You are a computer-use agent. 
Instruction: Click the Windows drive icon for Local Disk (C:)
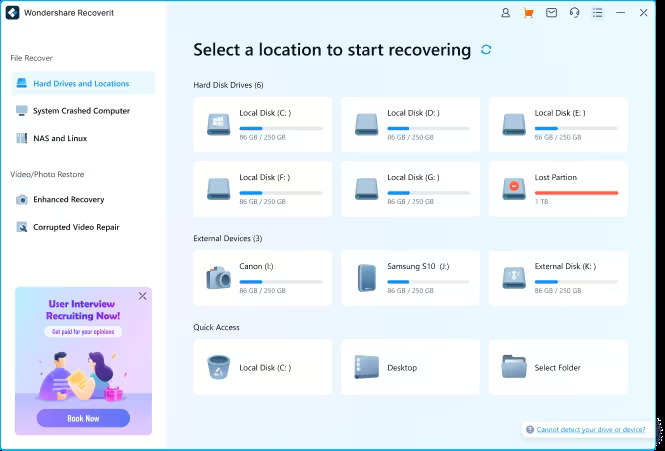click(x=218, y=124)
